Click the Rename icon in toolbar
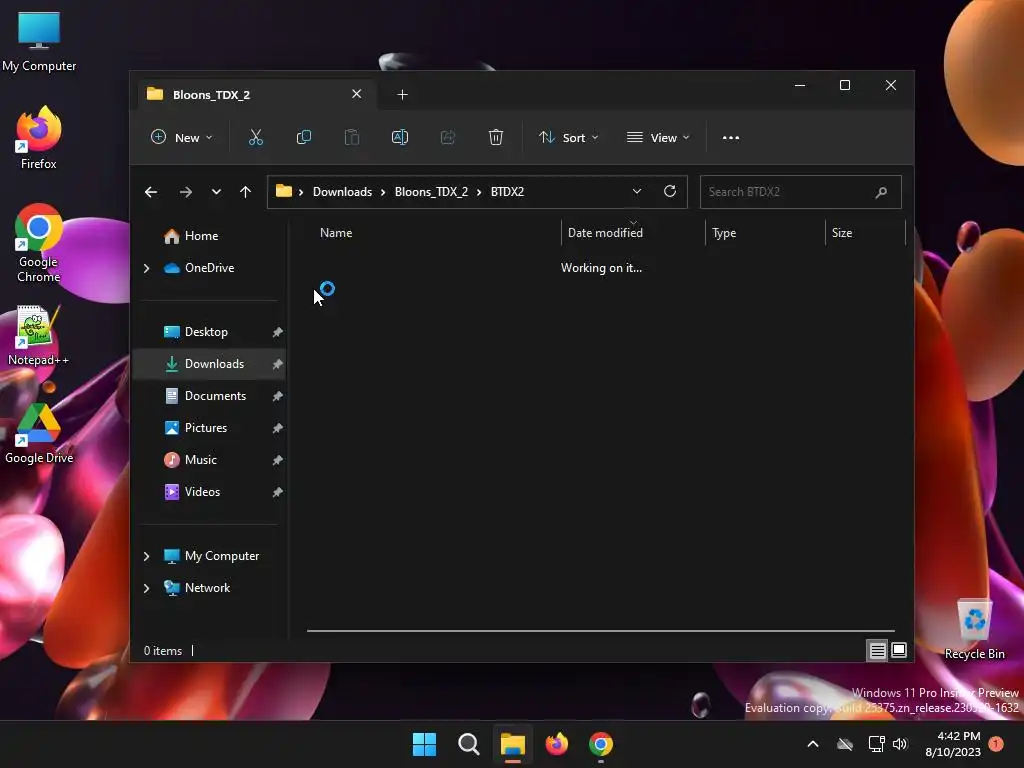This screenshot has height=768, width=1024. coord(400,138)
